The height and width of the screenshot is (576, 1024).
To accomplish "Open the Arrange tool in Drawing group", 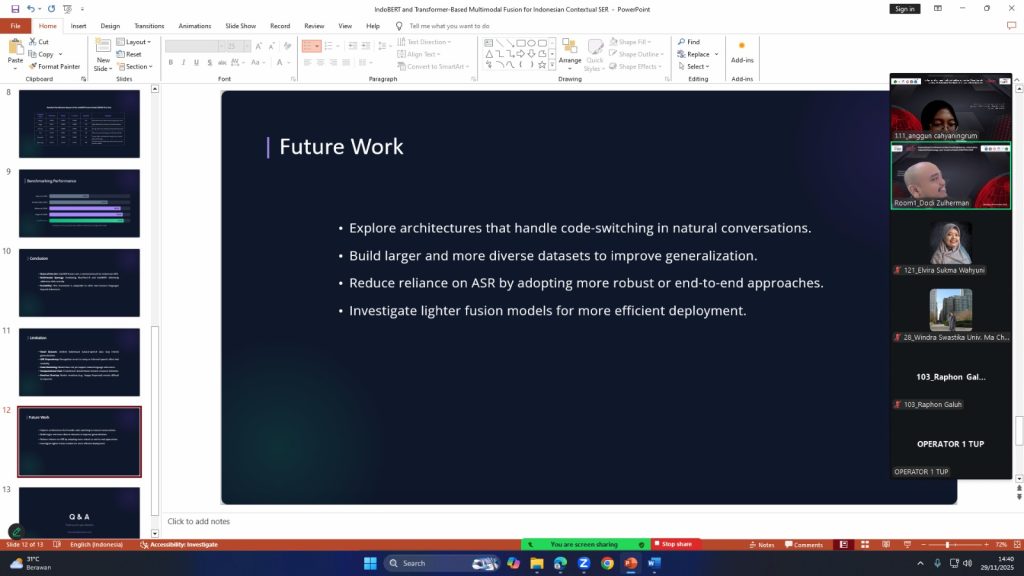I will click(x=570, y=53).
